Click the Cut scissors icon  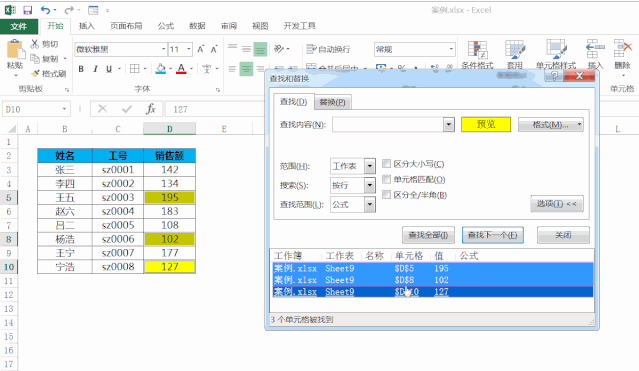35,44
